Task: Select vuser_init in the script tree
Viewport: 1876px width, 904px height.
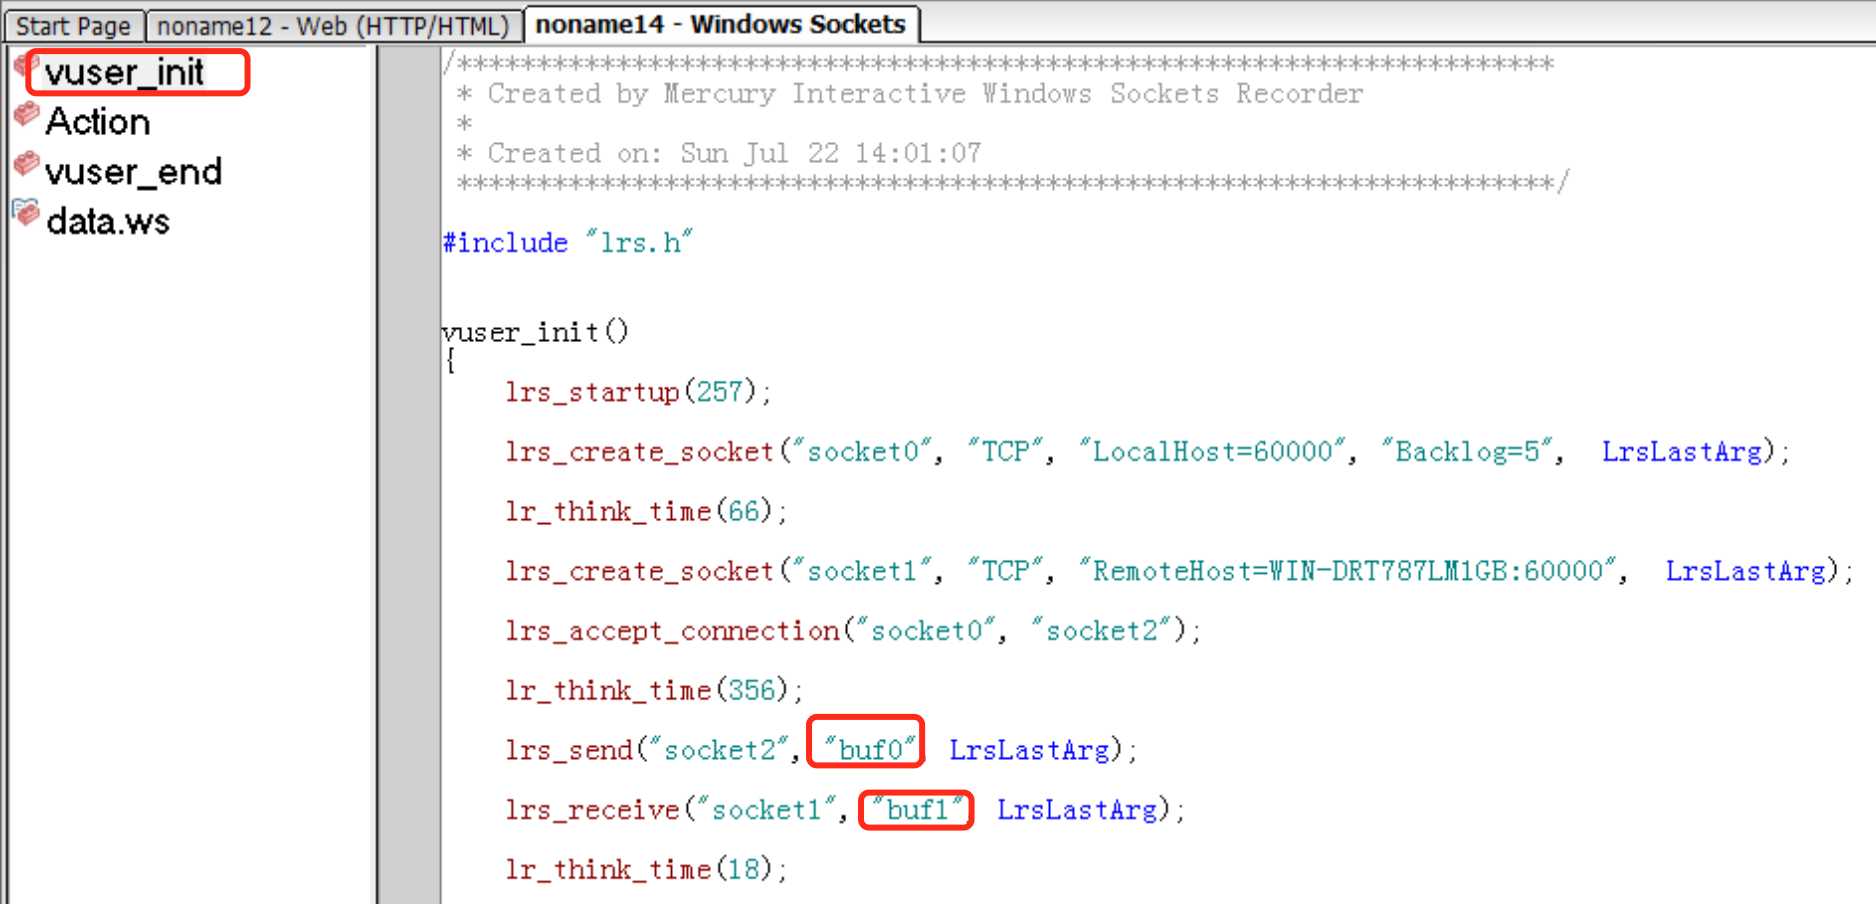Action: (124, 72)
